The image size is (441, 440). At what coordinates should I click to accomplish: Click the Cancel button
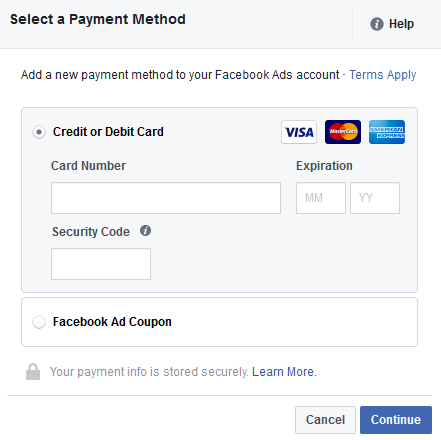[x=325, y=420]
